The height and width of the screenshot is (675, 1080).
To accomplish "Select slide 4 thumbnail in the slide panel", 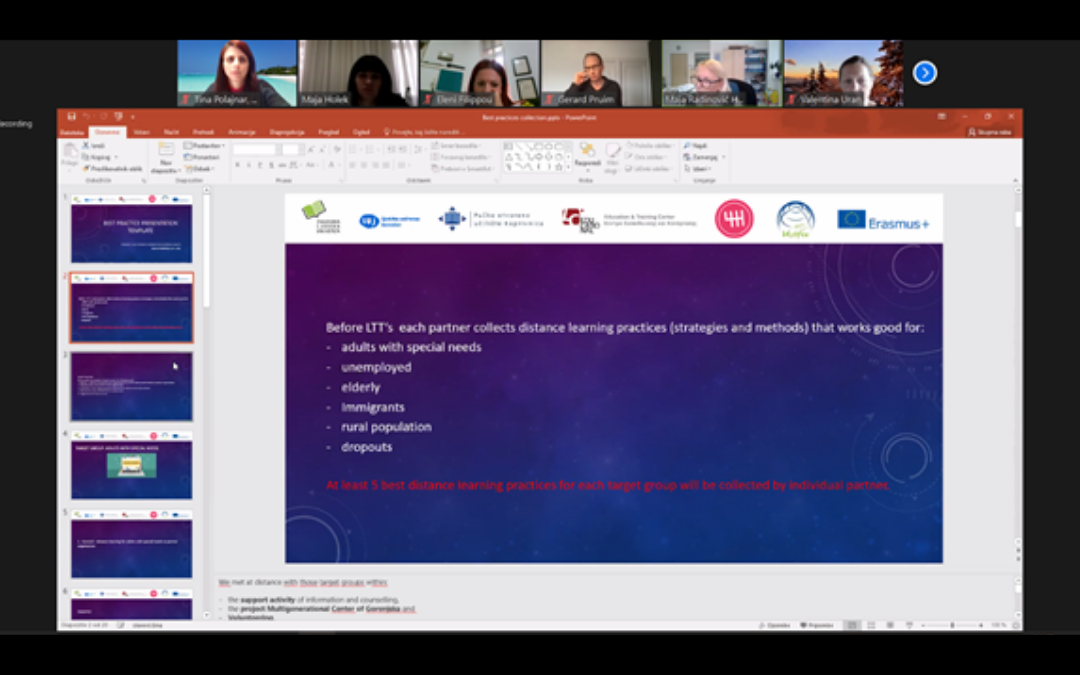I will coord(131,465).
